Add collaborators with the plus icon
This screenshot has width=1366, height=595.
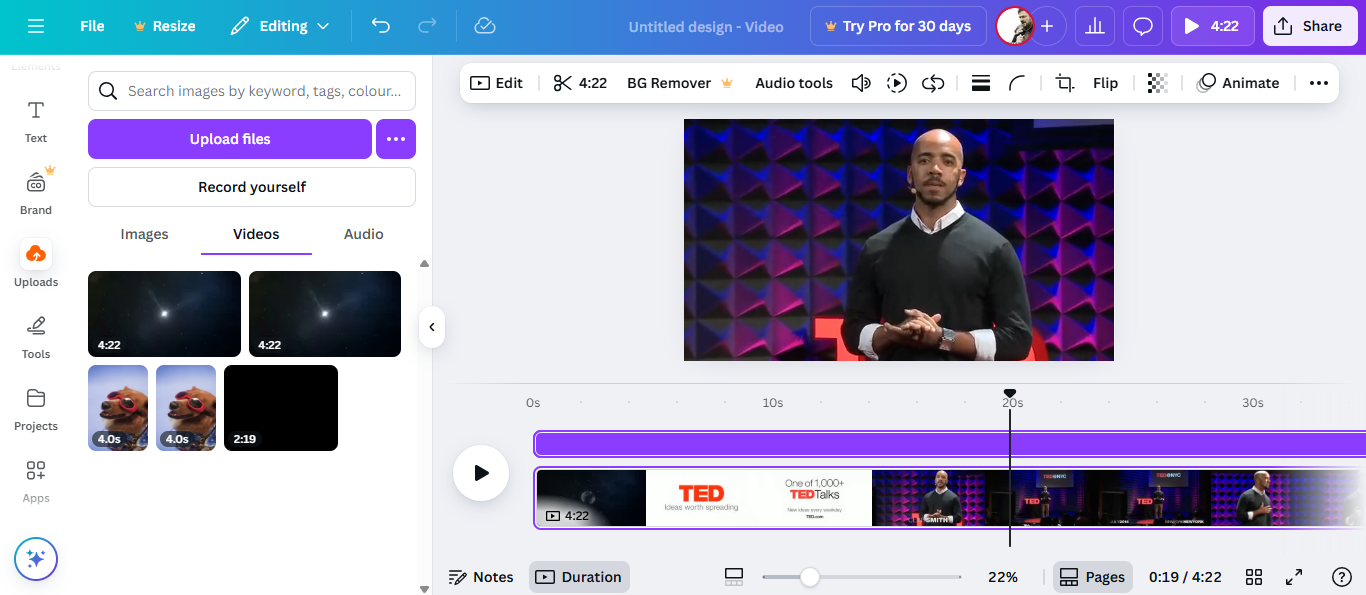[x=1047, y=26]
